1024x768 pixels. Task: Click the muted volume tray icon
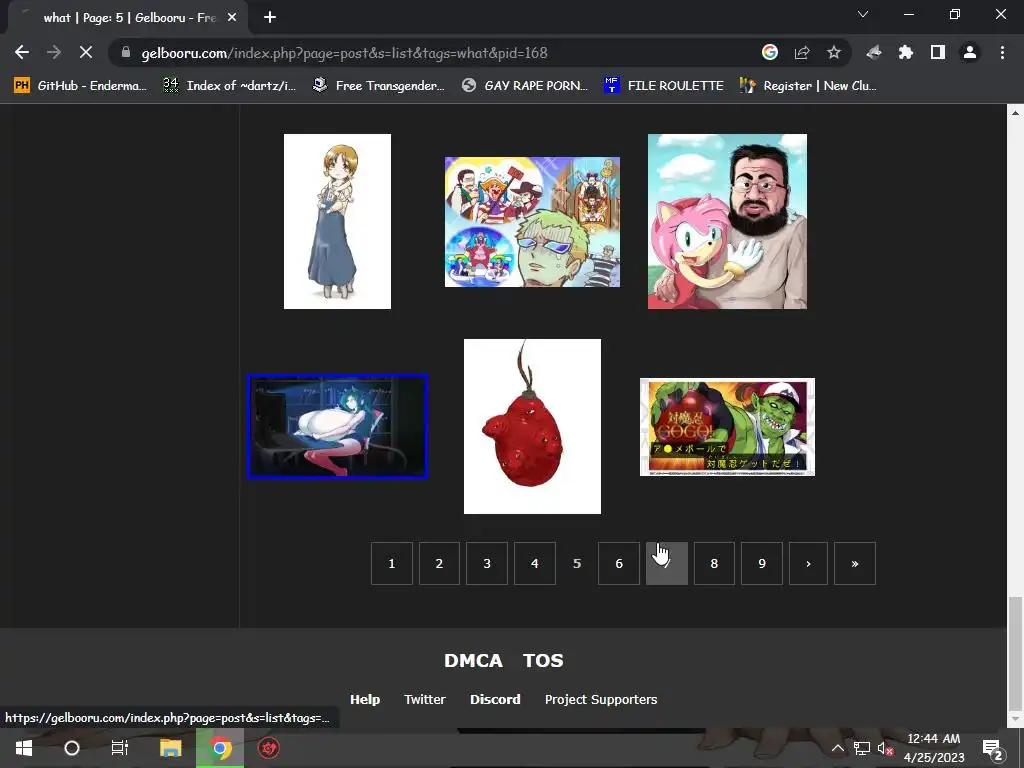(x=886, y=748)
